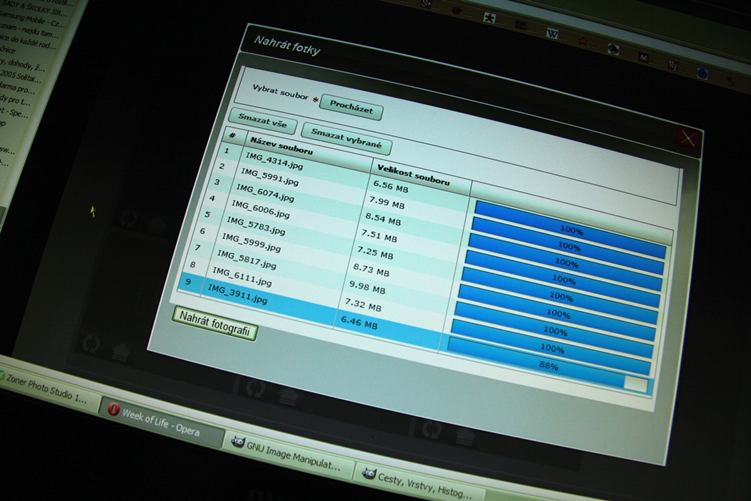Click the Nahrát fotografii upload button
The image size is (751, 501).
(x=215, y=324)
